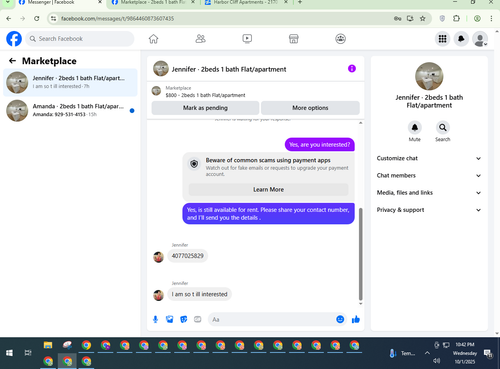Choose a GIF from the GIF icon
The width and height of the screenshot is (500, 369).
point(198,319)
